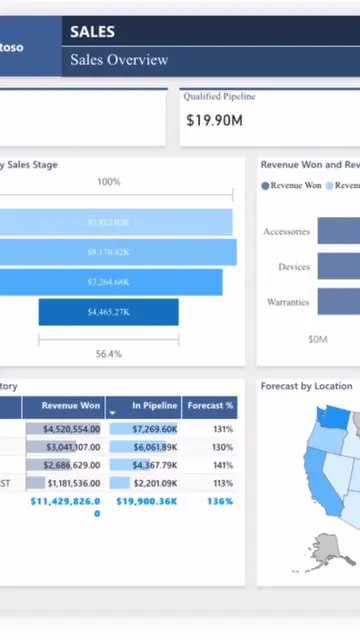Click the 141% forecast cell

(x=223, y=465)
